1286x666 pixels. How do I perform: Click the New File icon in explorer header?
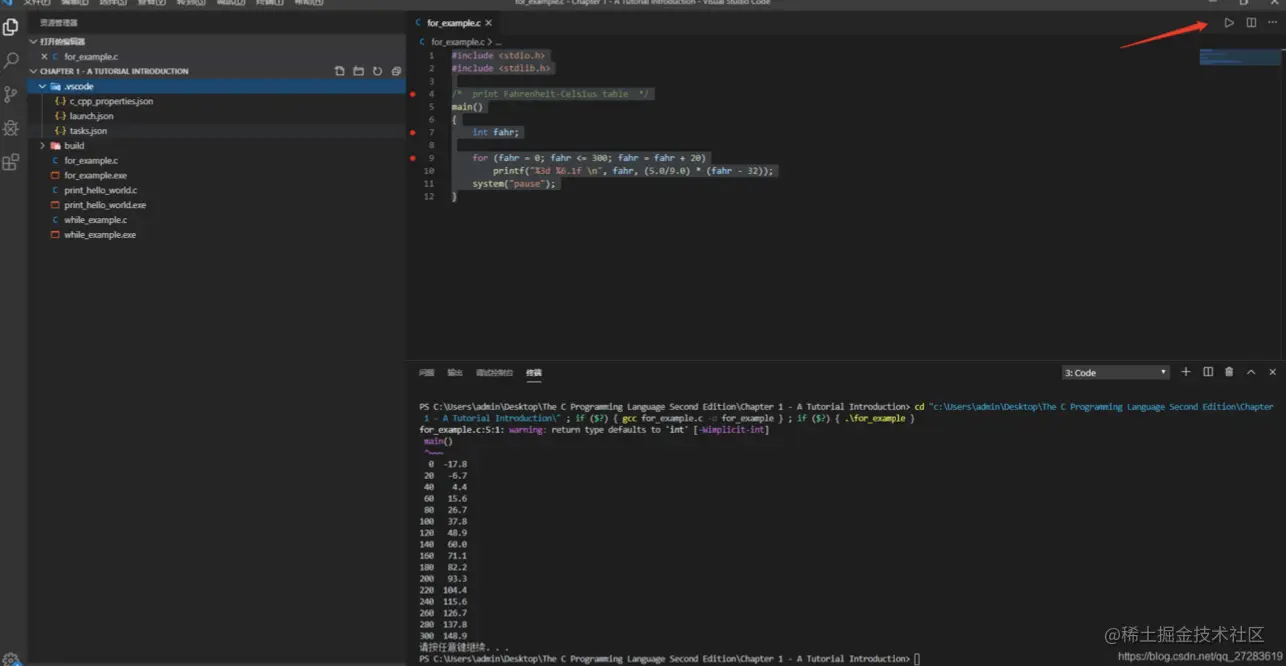(340, 71)
